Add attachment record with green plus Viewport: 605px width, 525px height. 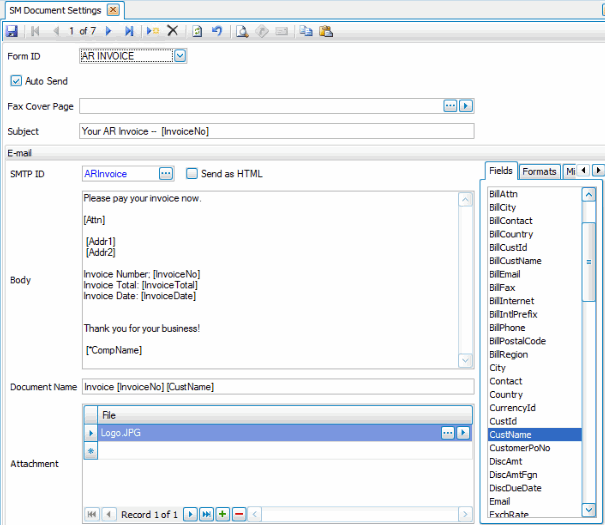(223, 514)
